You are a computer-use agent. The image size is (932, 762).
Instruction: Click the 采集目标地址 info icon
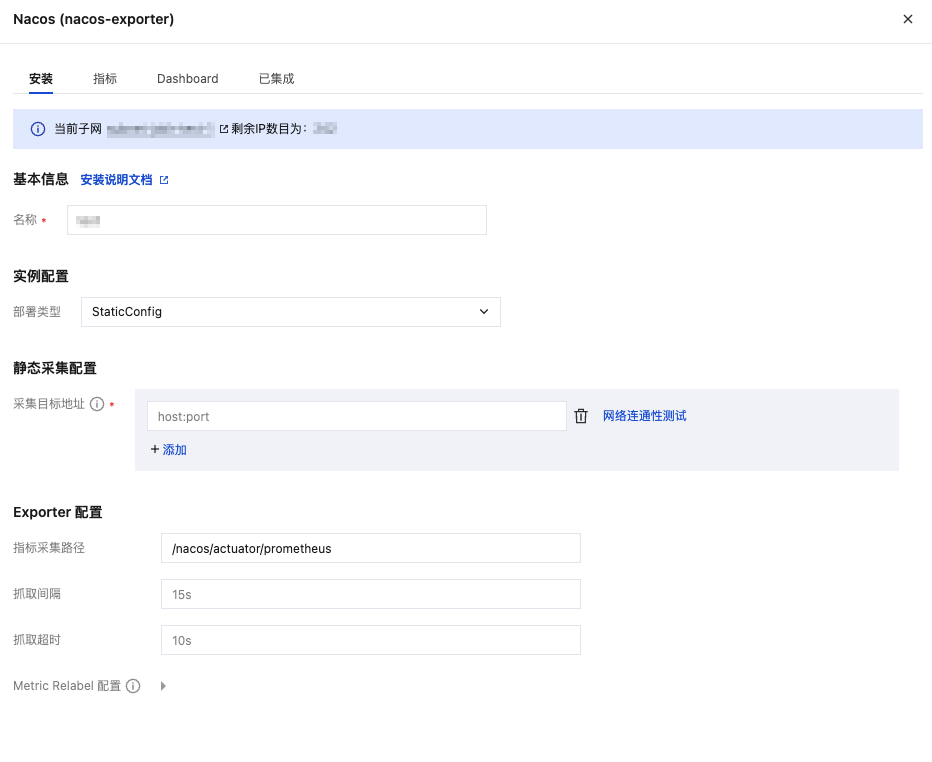[97, 405]
